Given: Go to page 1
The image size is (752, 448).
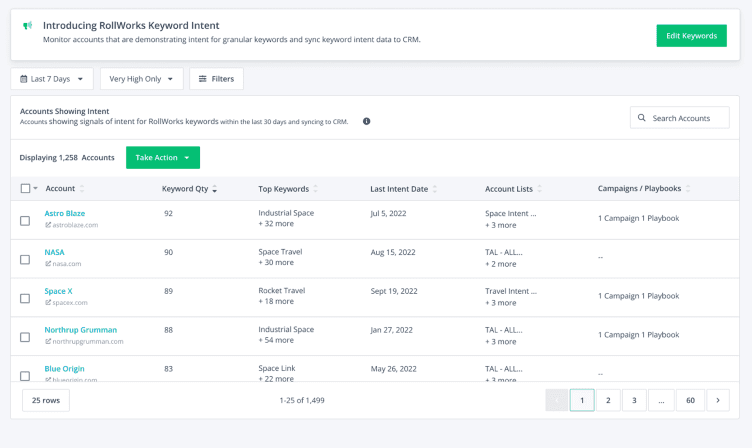Looking at the screenshot, I should (x=582, y=400).
